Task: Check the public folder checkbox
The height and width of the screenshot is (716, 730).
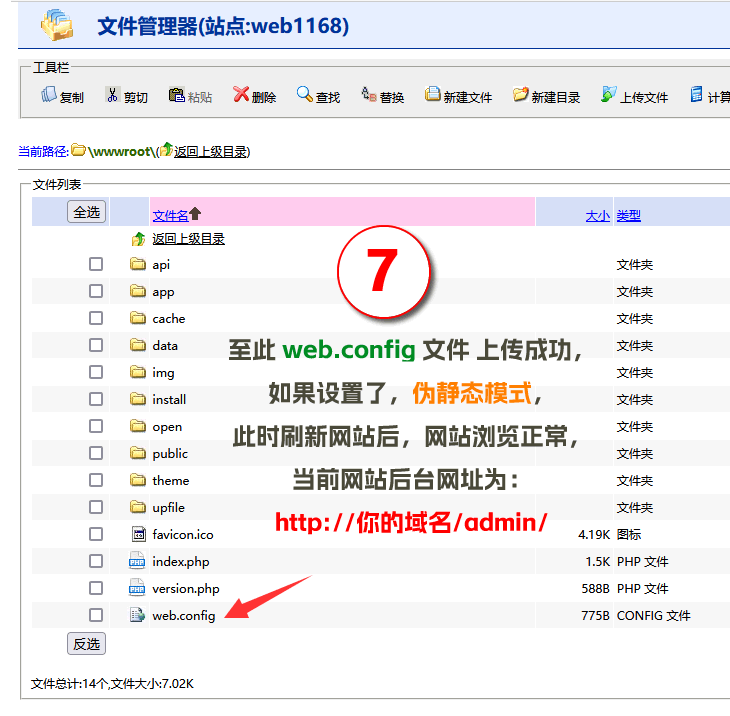Action: [x=96, y=453]
